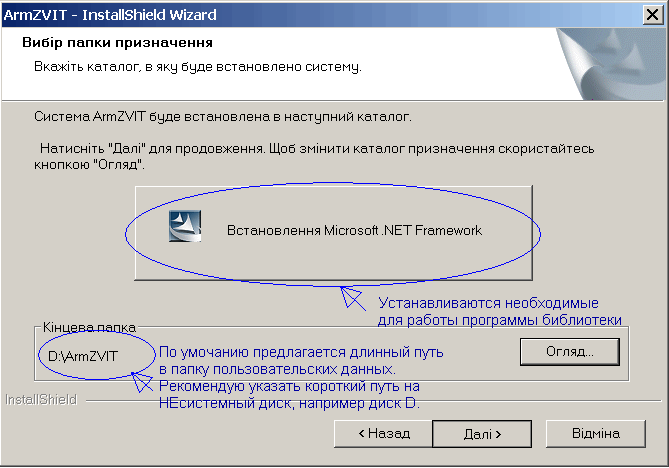Click the blue note recommending диск D
Viewport: 669px width, 468px height.
301,378
